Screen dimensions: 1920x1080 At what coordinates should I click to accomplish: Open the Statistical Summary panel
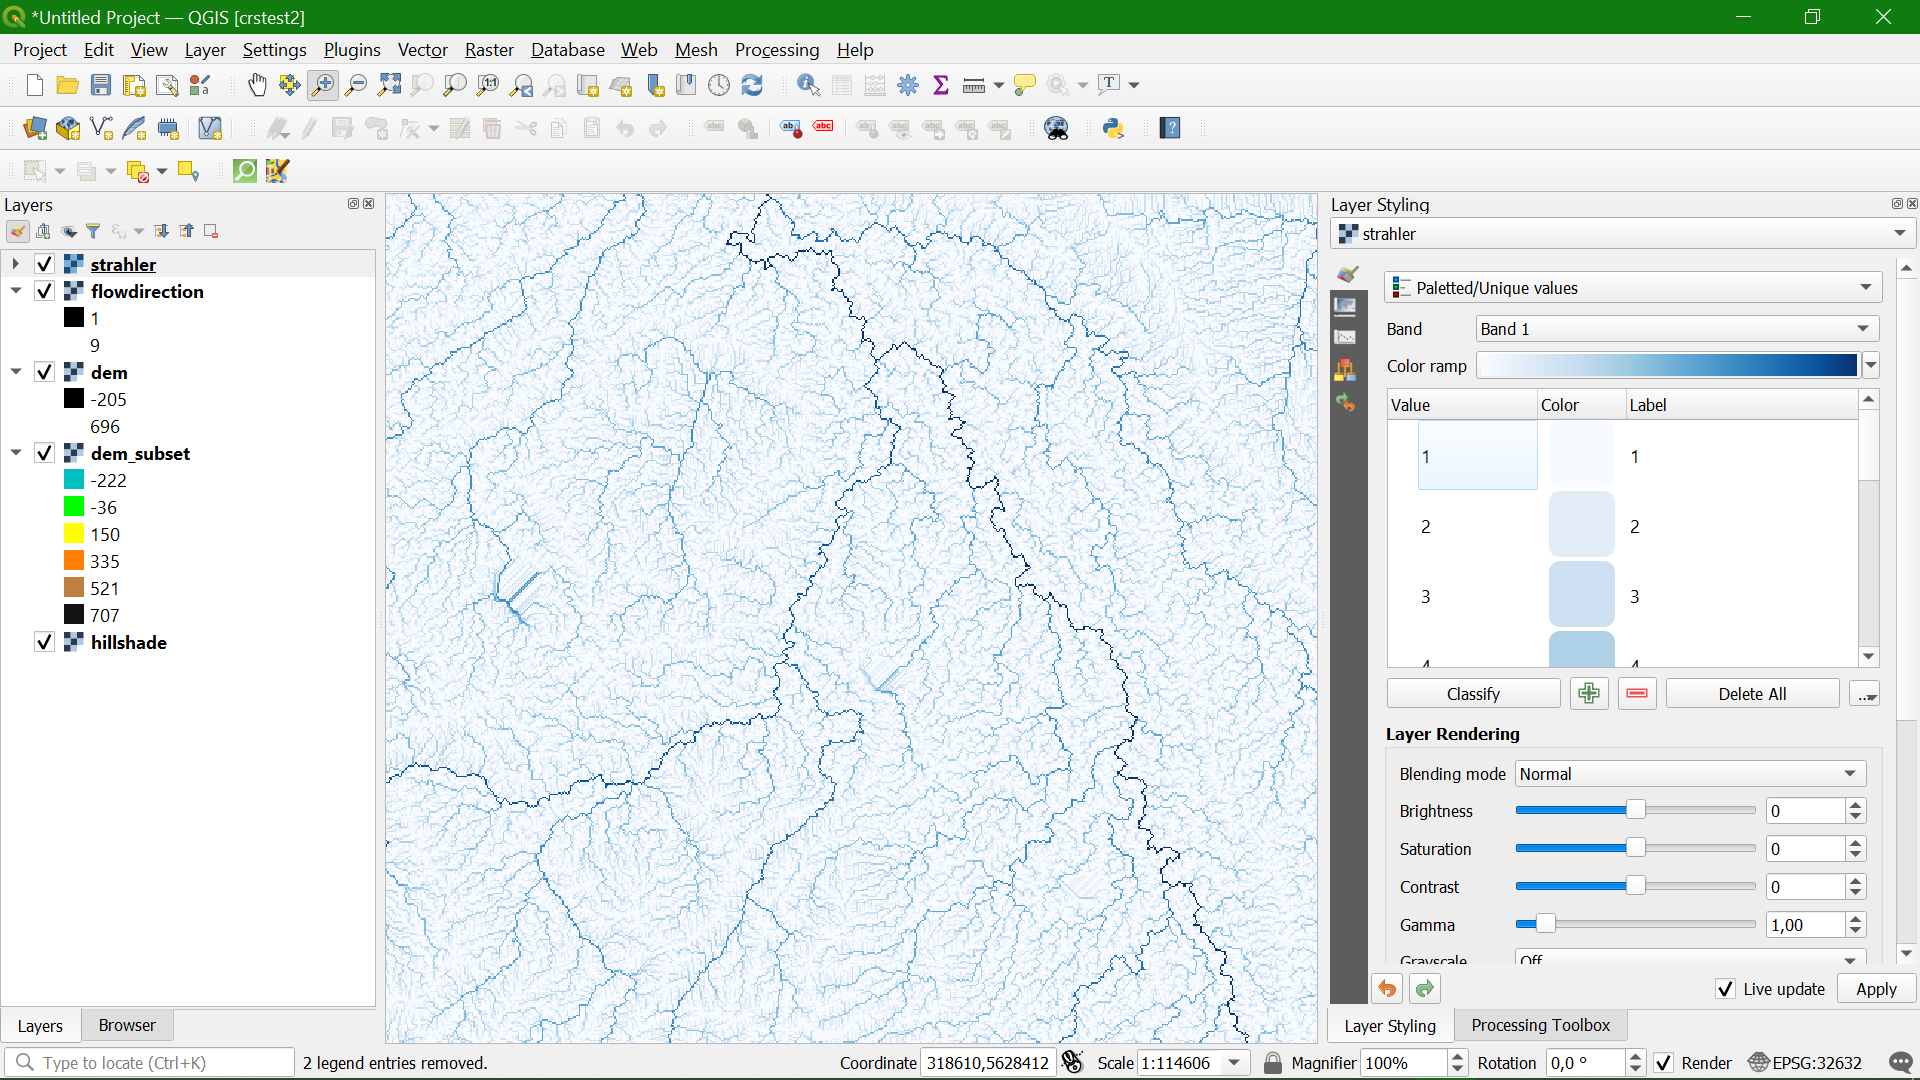click(x=941, y=85)
